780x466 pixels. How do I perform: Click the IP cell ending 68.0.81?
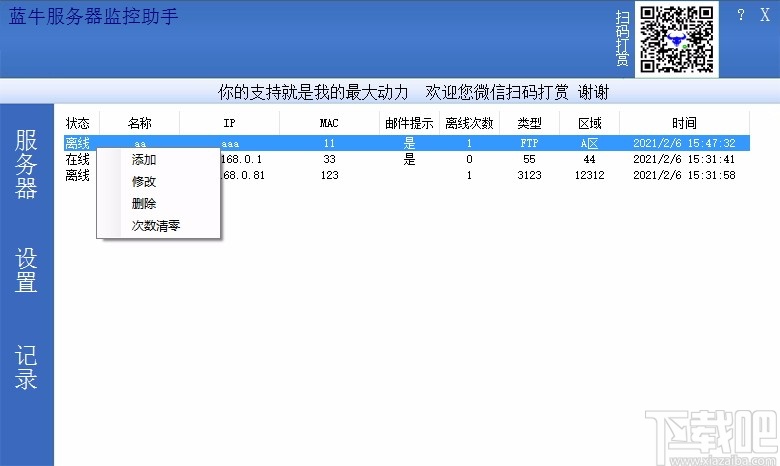[x=243, y=175]
